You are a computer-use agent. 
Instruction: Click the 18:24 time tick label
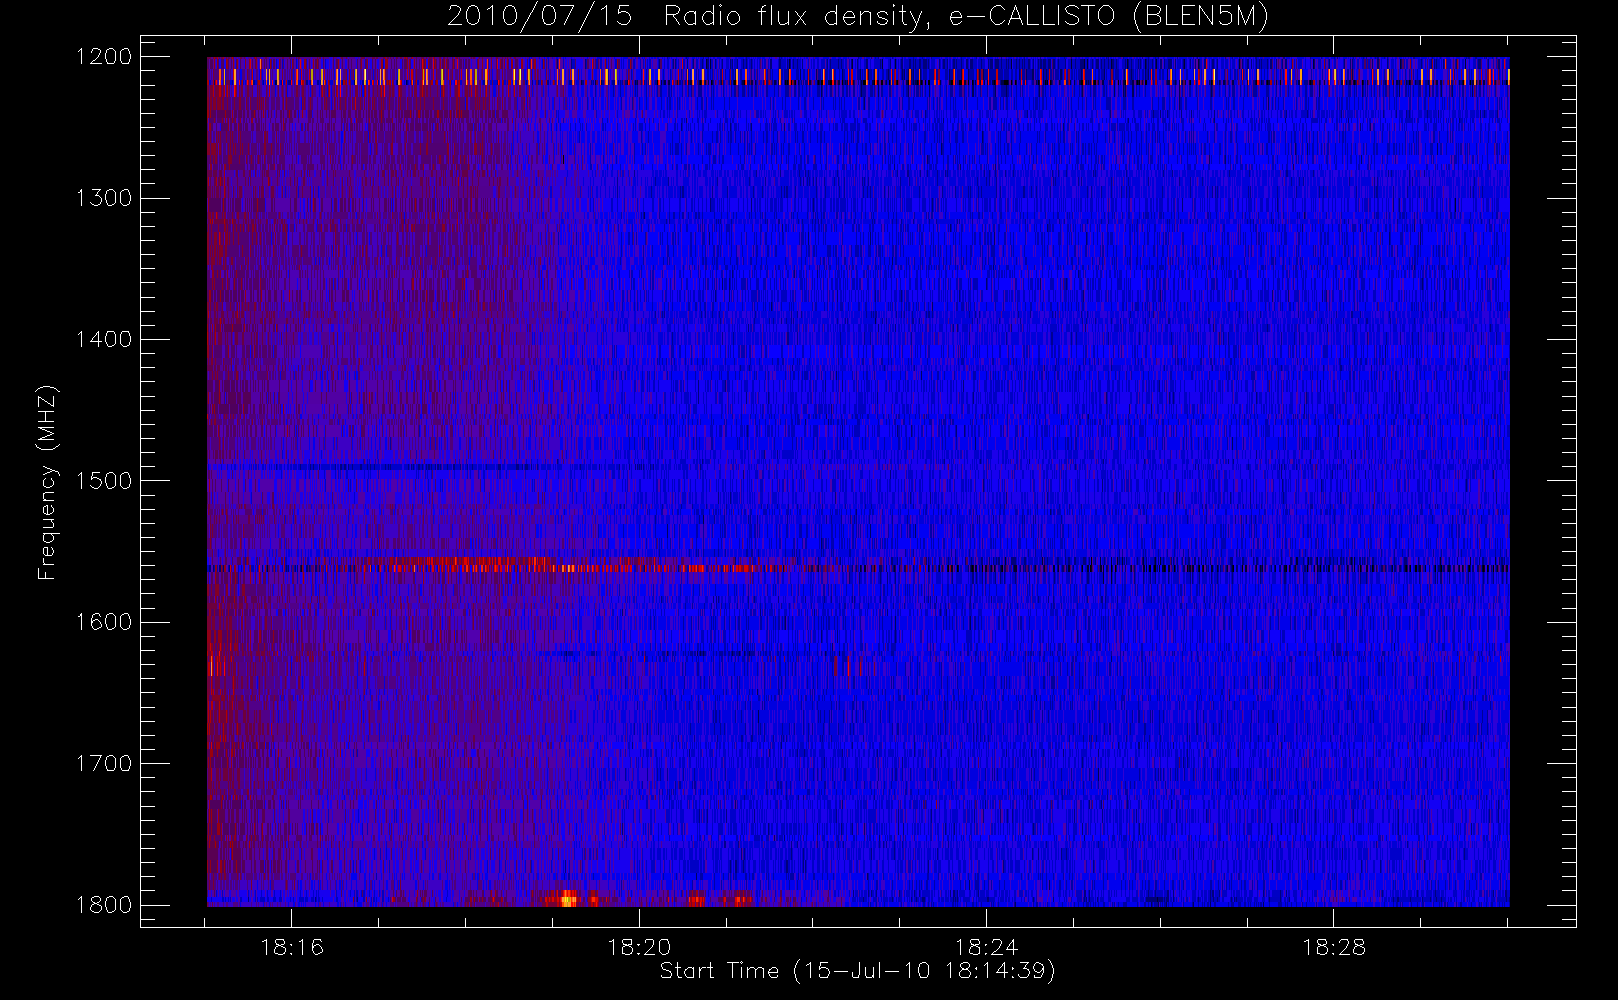point(986,947)
